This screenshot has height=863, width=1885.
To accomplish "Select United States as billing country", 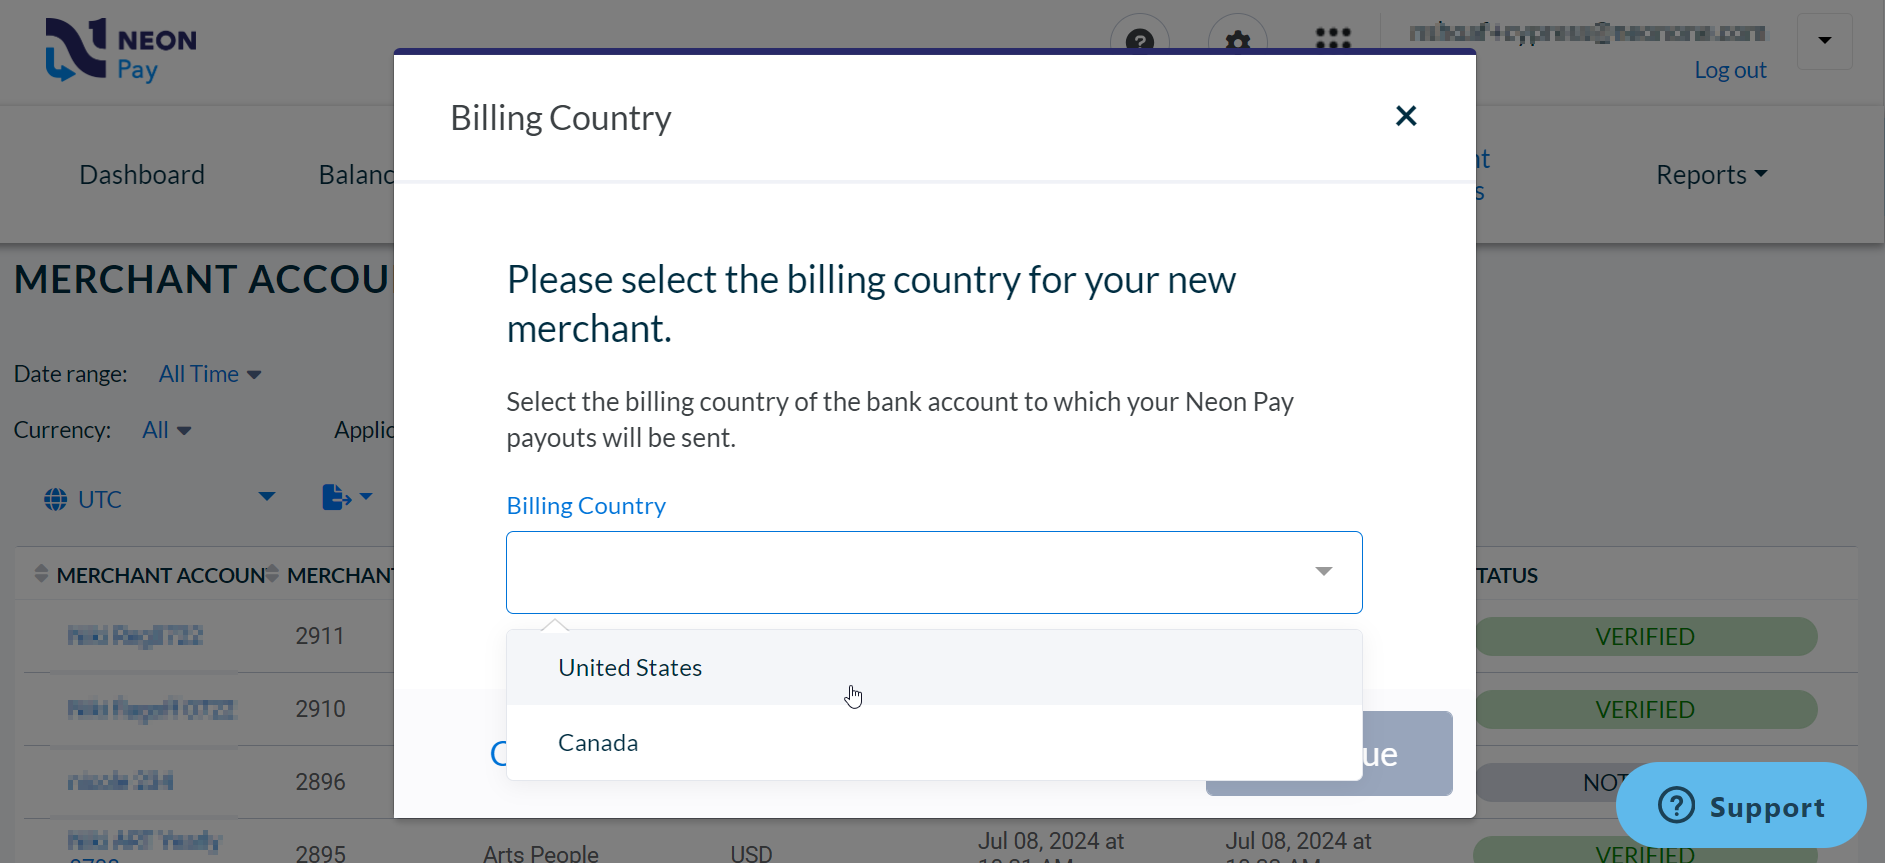I will 629,667.
